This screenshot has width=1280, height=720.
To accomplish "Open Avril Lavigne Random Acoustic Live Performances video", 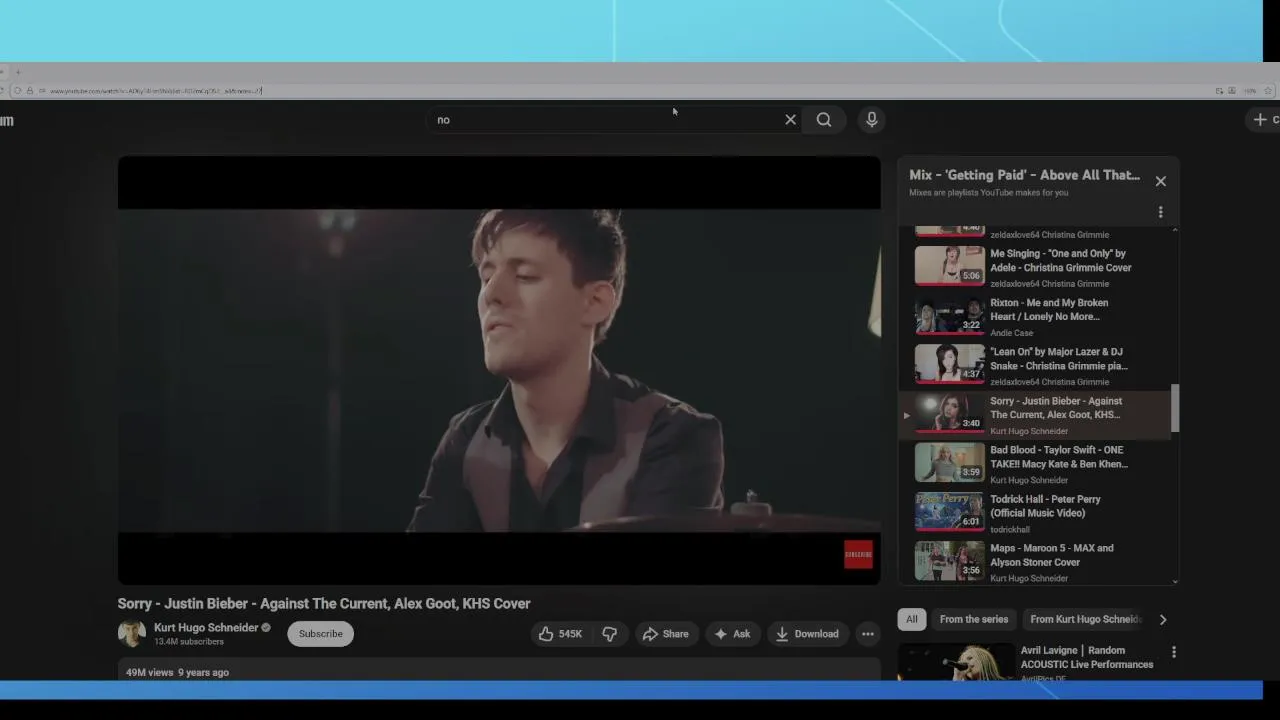I will [x=1087, y=657].
